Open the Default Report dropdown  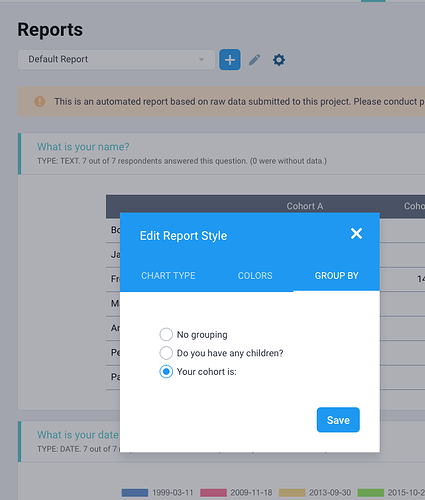[x=116, y=60]
